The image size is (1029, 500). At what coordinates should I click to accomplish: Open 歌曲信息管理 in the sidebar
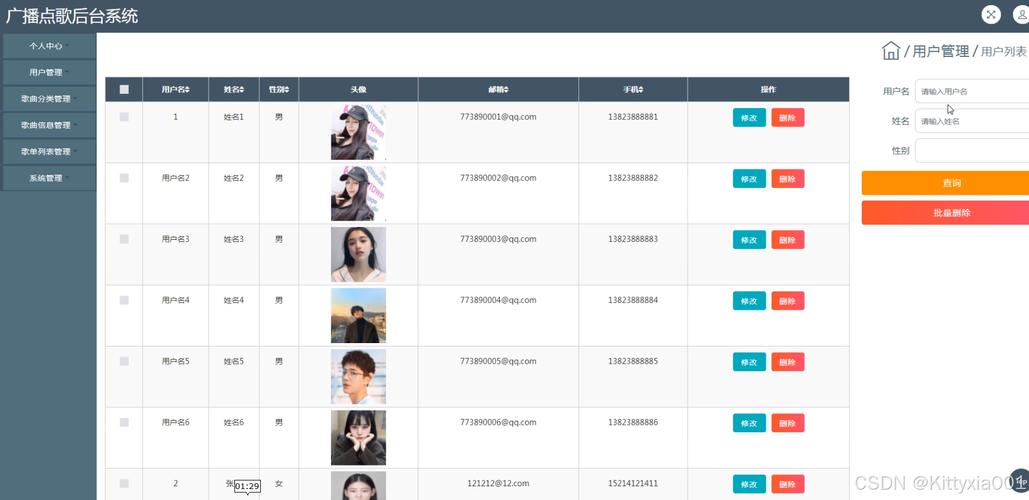click(48, 125)
